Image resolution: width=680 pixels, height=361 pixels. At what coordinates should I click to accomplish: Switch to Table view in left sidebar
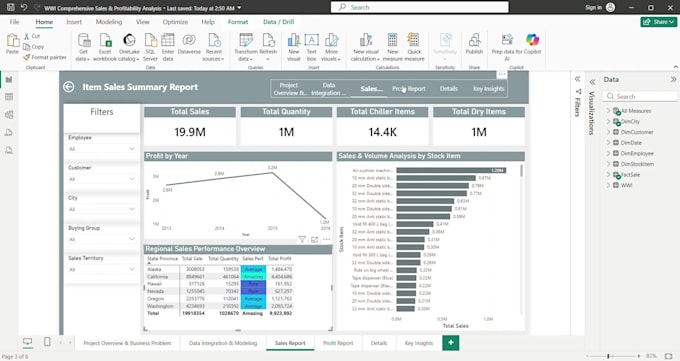[x=9, y=97]
